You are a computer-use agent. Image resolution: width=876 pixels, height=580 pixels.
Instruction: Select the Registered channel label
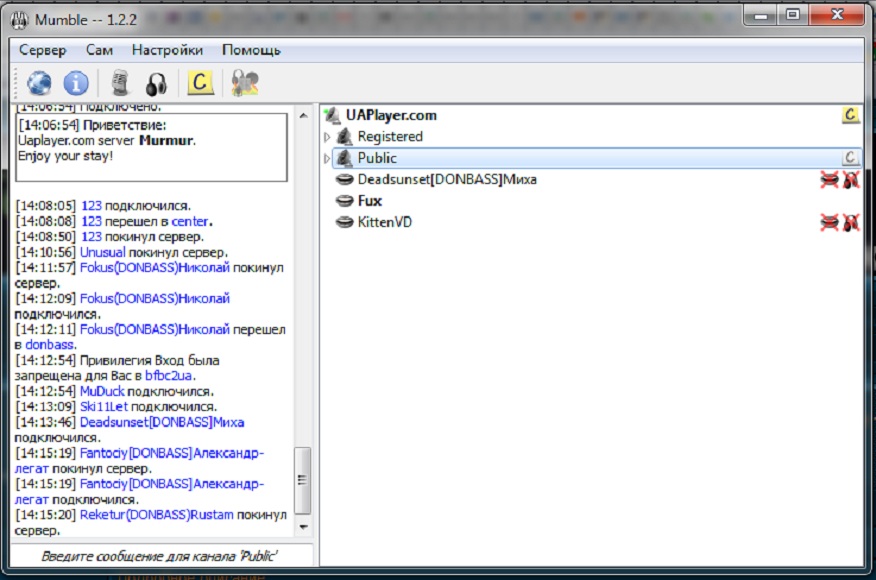(390, 136)
